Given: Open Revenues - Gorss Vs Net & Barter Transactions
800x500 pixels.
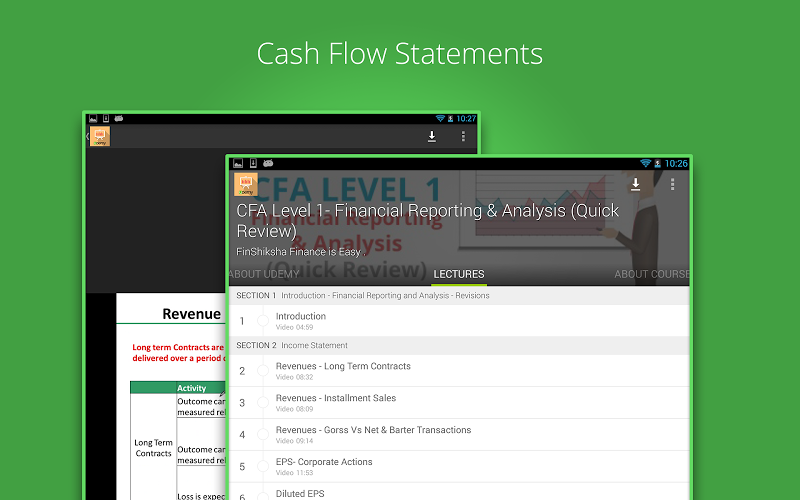Looking at the screenshot, I should 459,434.
